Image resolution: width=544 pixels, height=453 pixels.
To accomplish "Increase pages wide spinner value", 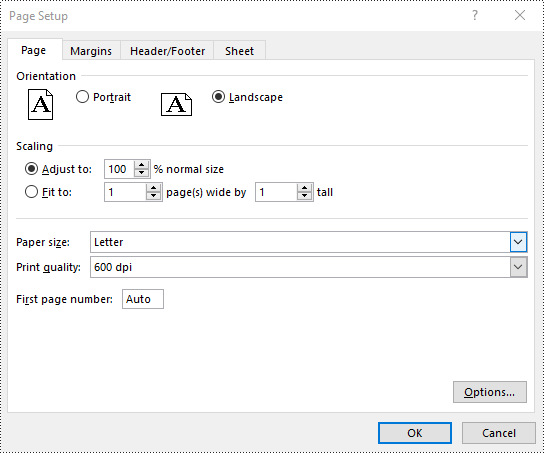I will 153,188.
